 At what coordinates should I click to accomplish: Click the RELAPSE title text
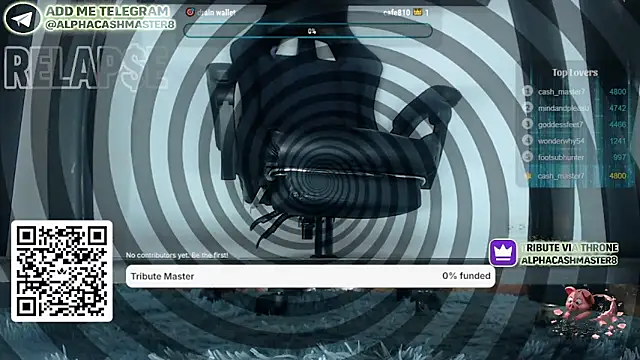(86, 67)
